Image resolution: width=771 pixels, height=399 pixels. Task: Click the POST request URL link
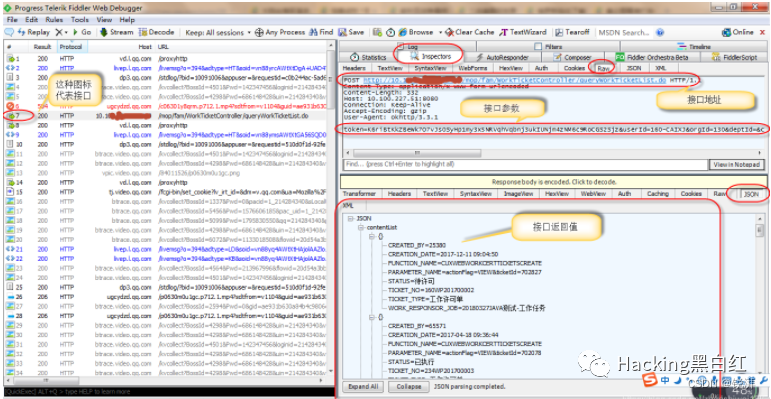[514, 80]
